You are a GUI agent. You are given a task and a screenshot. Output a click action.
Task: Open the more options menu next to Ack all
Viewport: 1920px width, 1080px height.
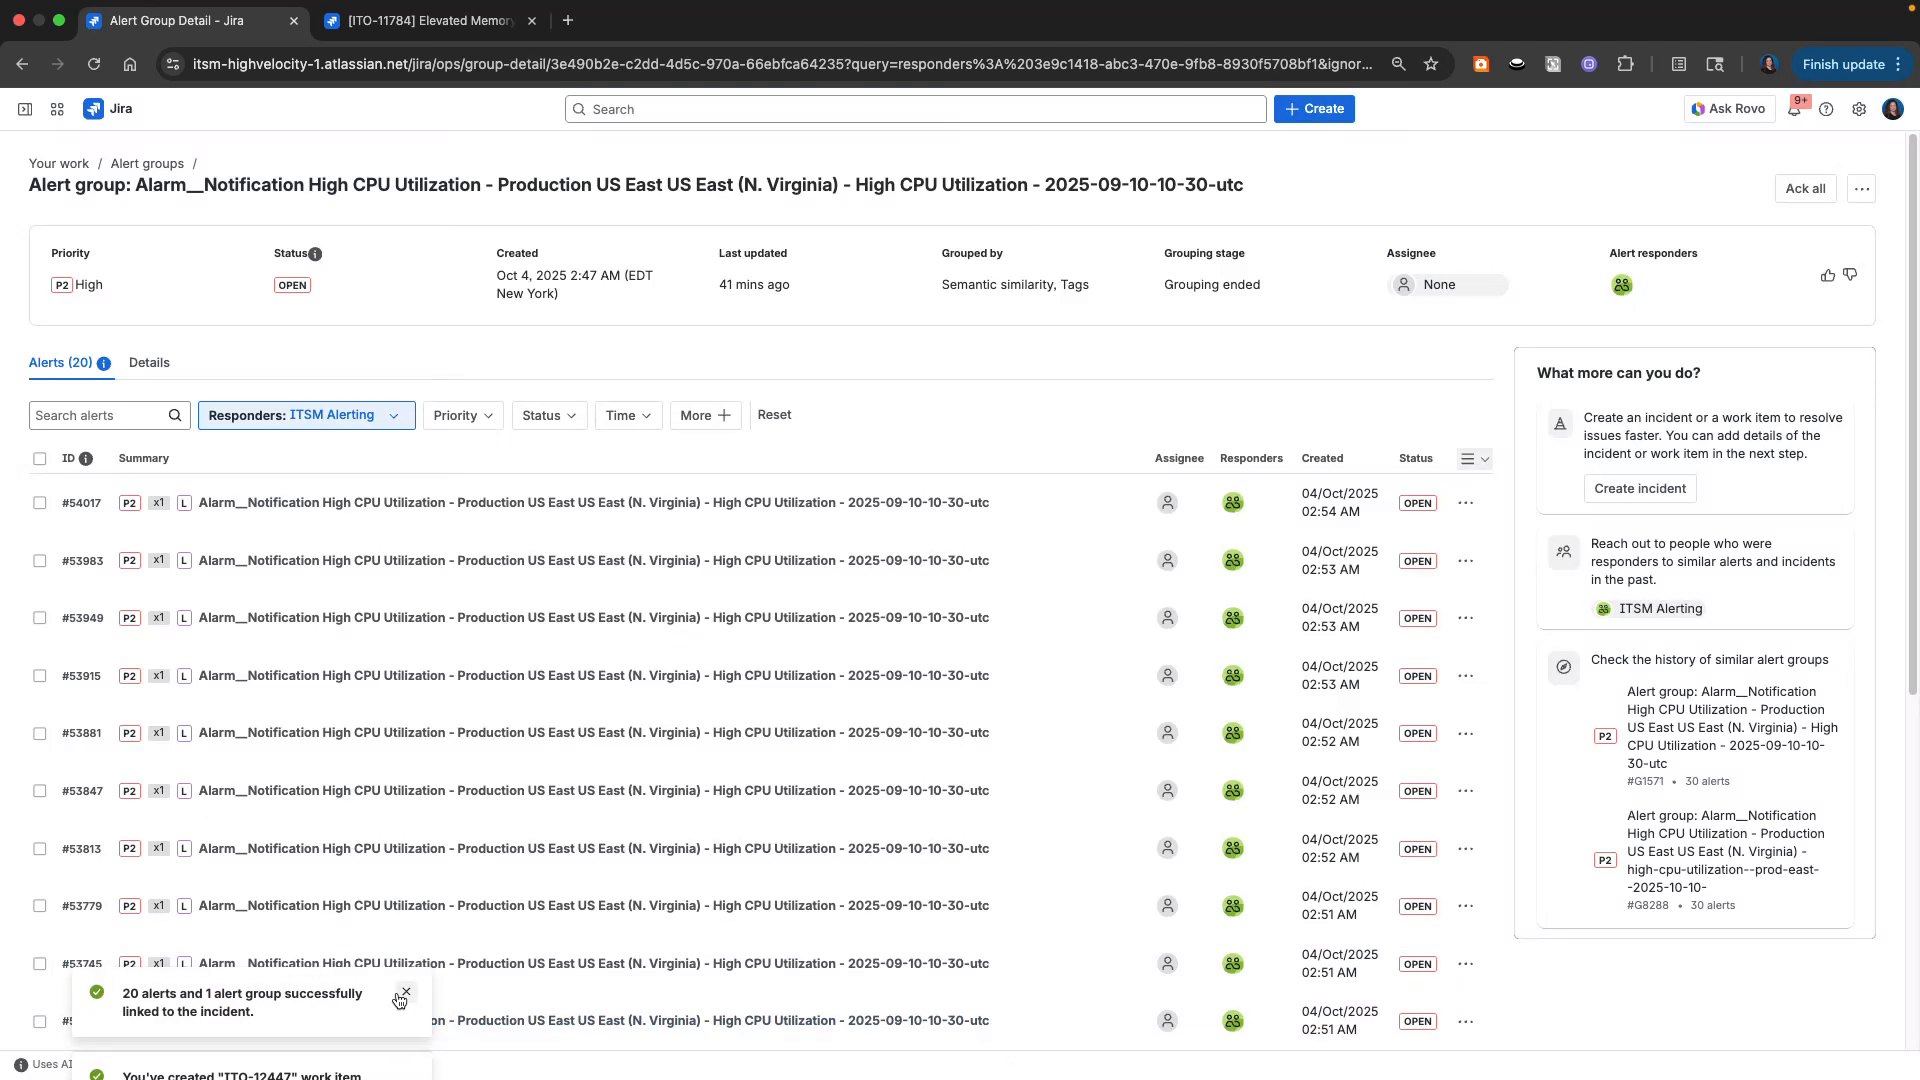[1861, 188]
